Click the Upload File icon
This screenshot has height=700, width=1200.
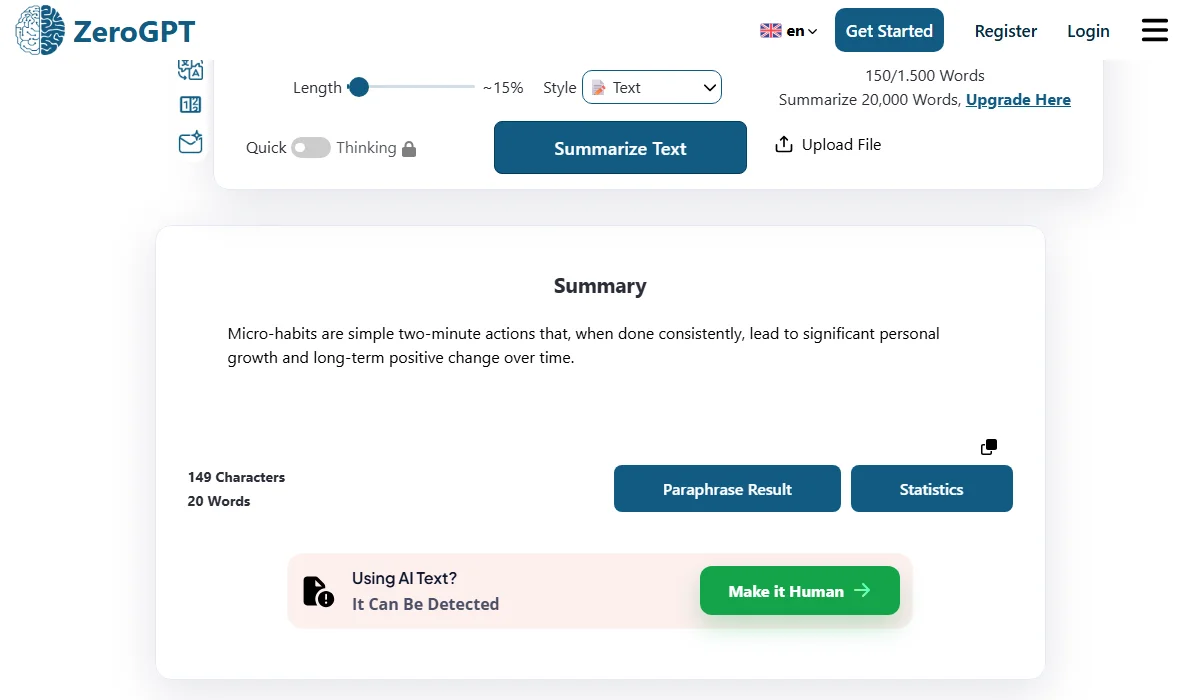click(784, 144)
